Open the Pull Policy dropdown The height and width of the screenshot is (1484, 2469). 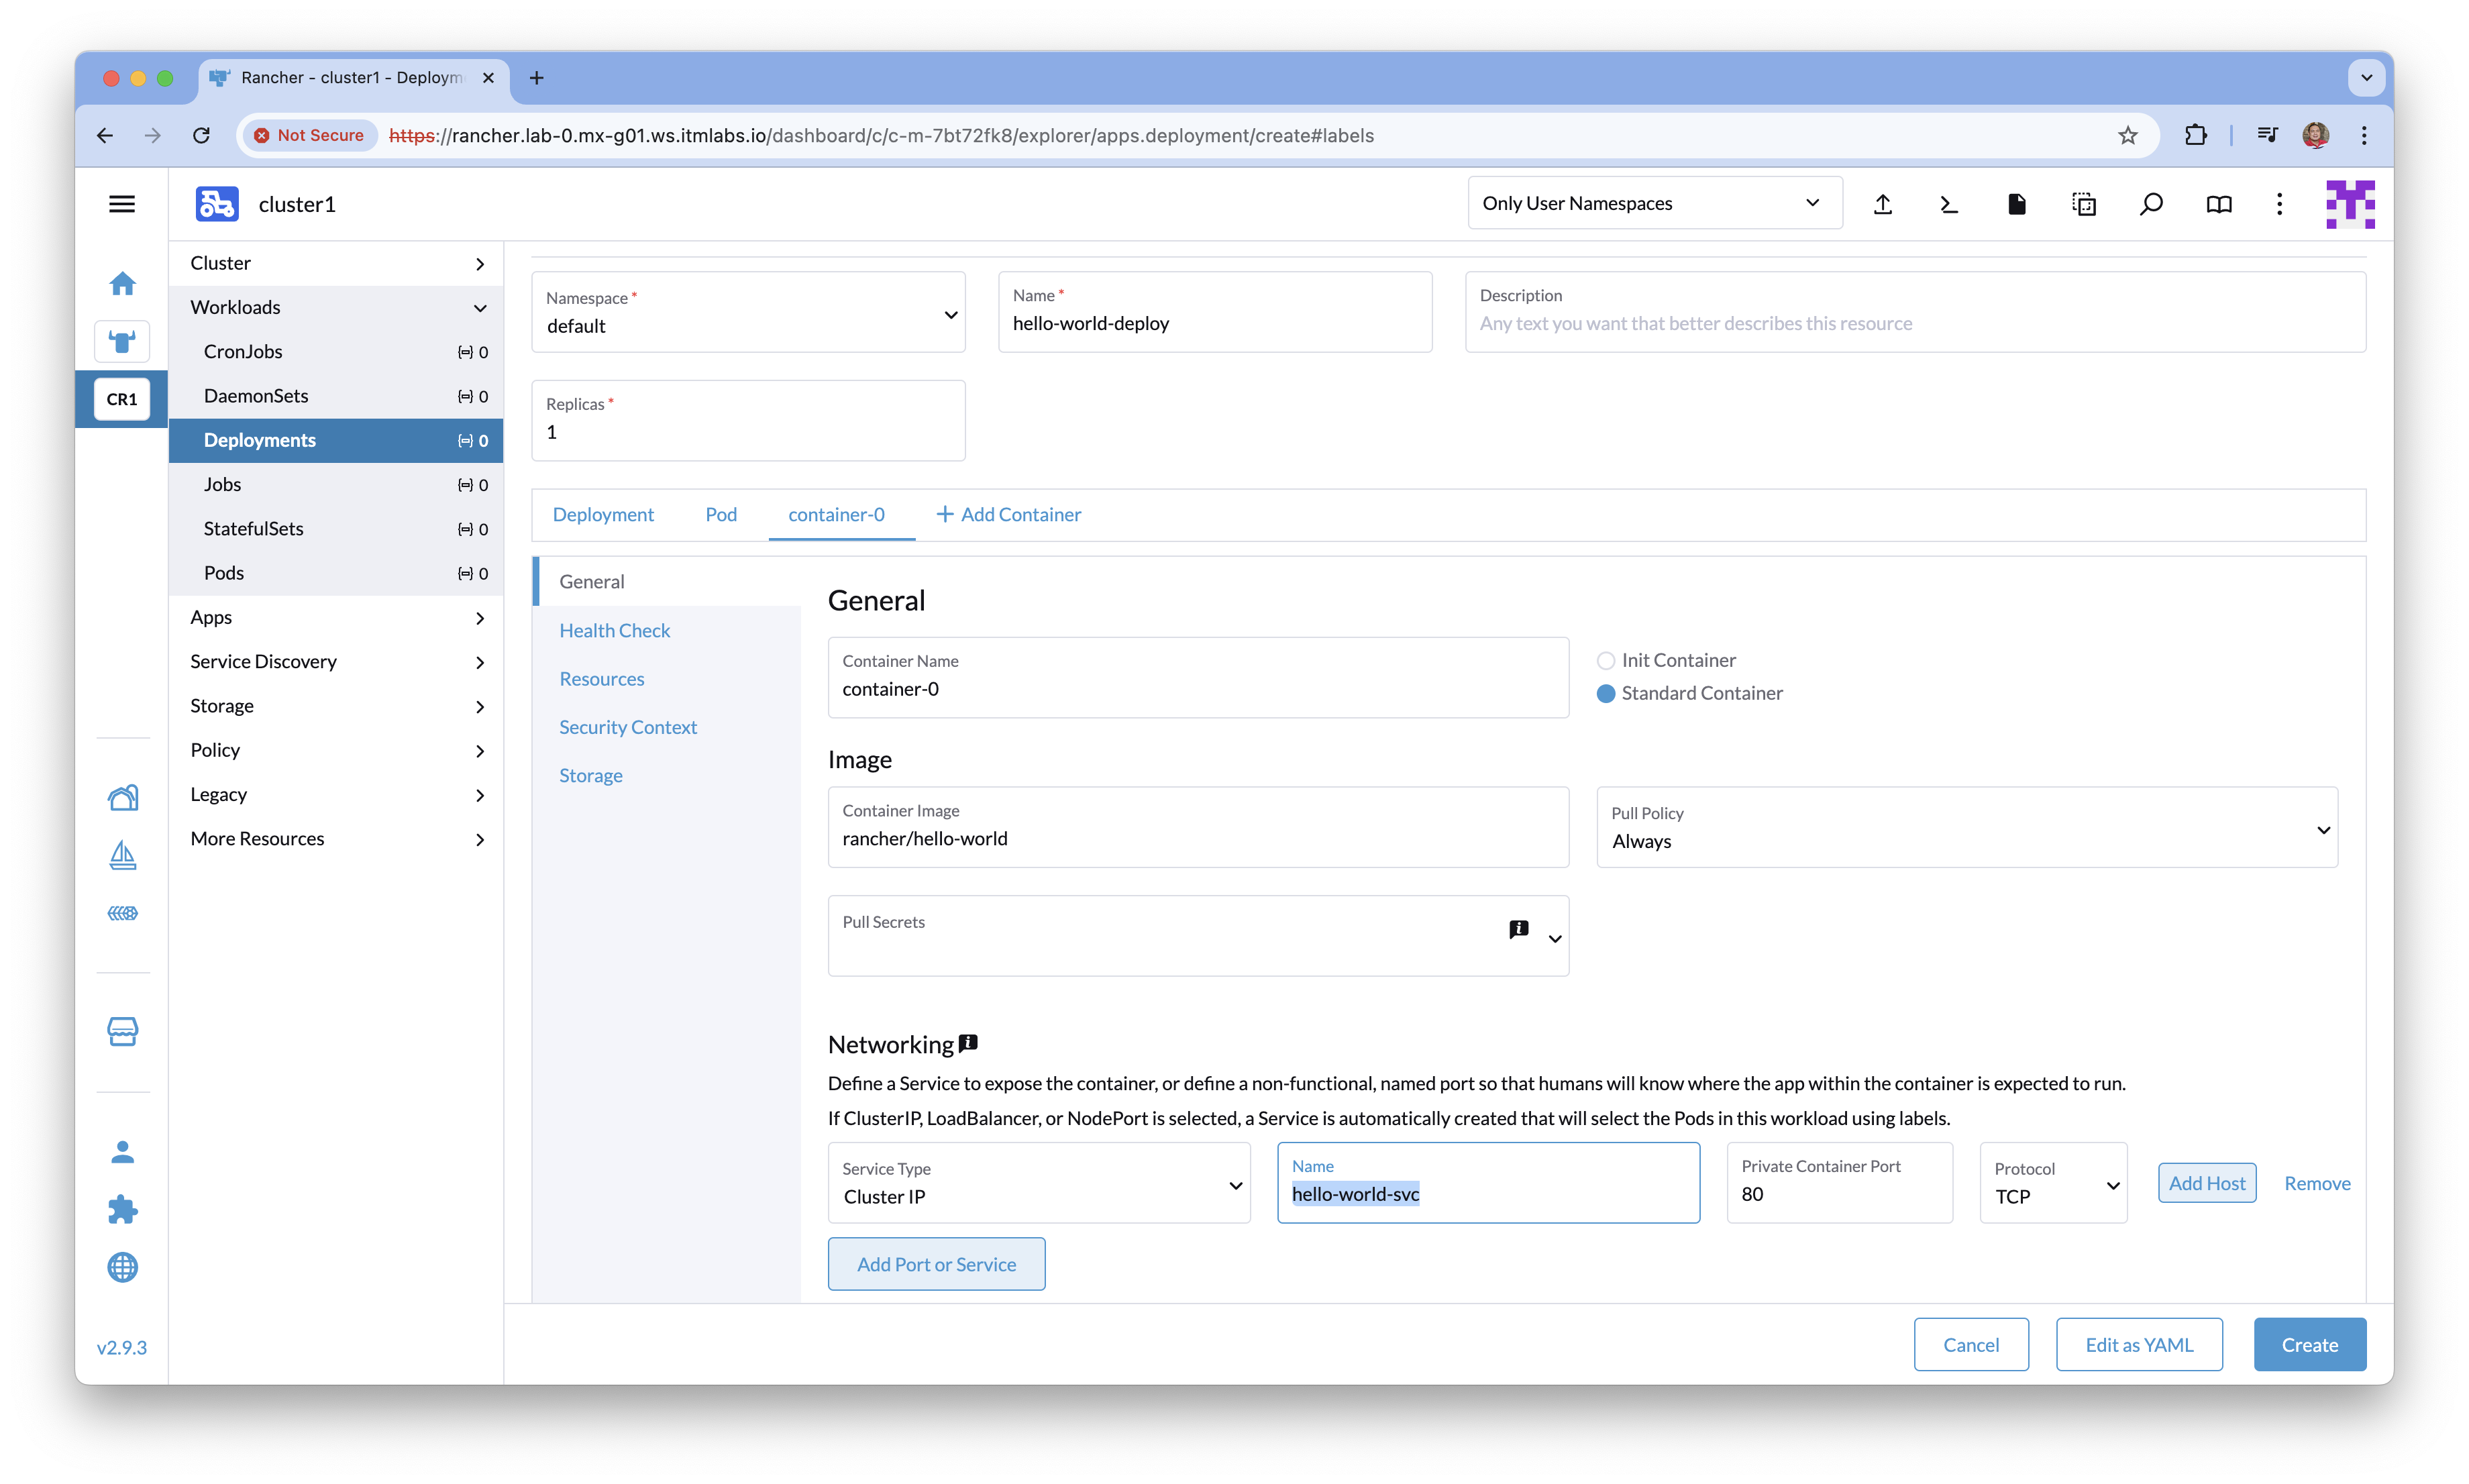tap(1966, 828)
